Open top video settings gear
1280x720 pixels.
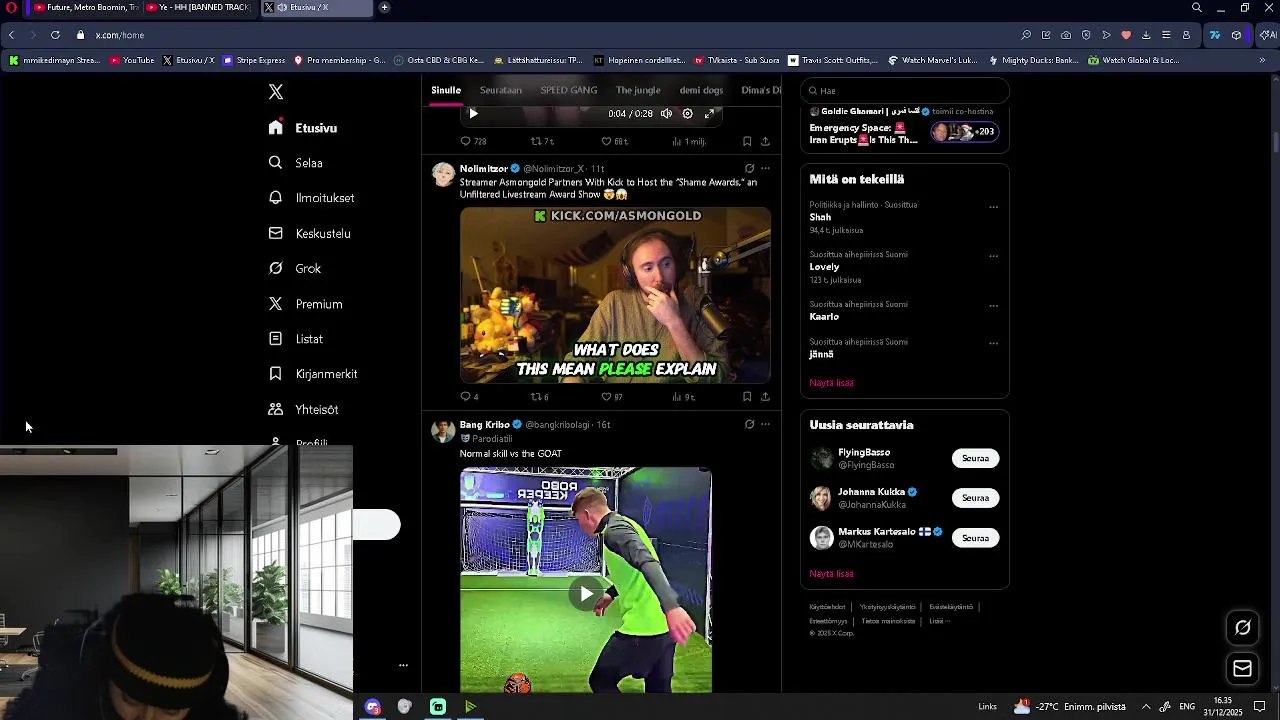687,114
